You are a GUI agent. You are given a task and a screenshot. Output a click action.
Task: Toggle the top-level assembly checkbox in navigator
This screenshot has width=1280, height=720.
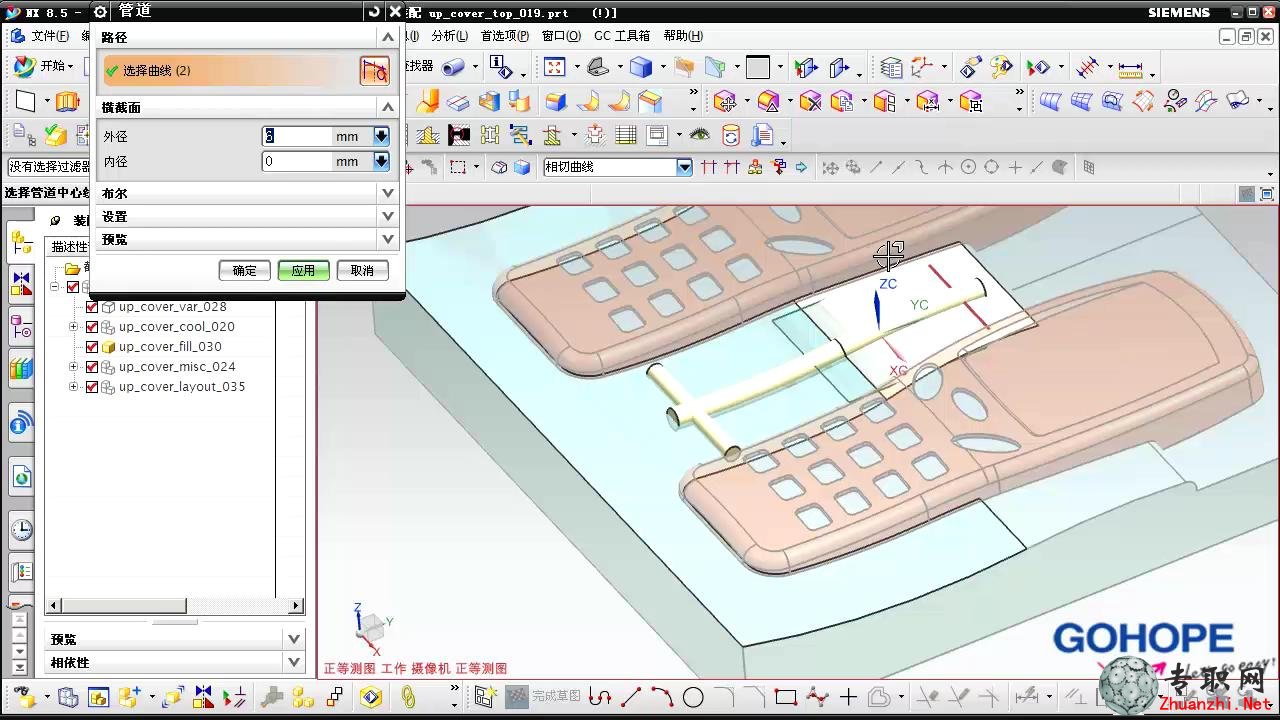[72, 287]
